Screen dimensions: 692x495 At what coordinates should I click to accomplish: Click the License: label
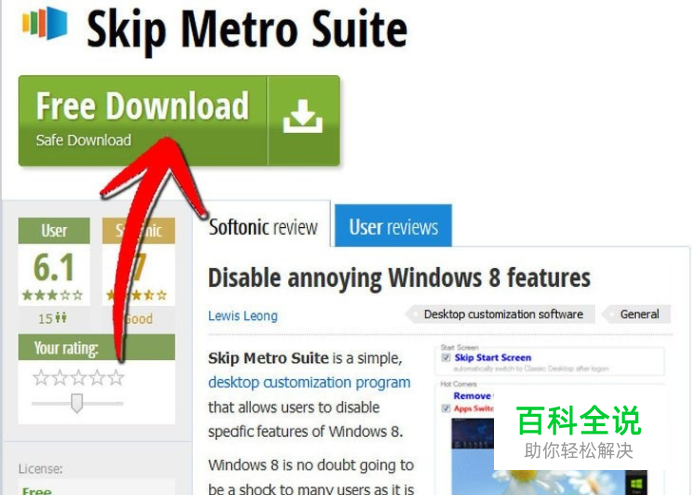pyautogui.click(x=41, y=469)
